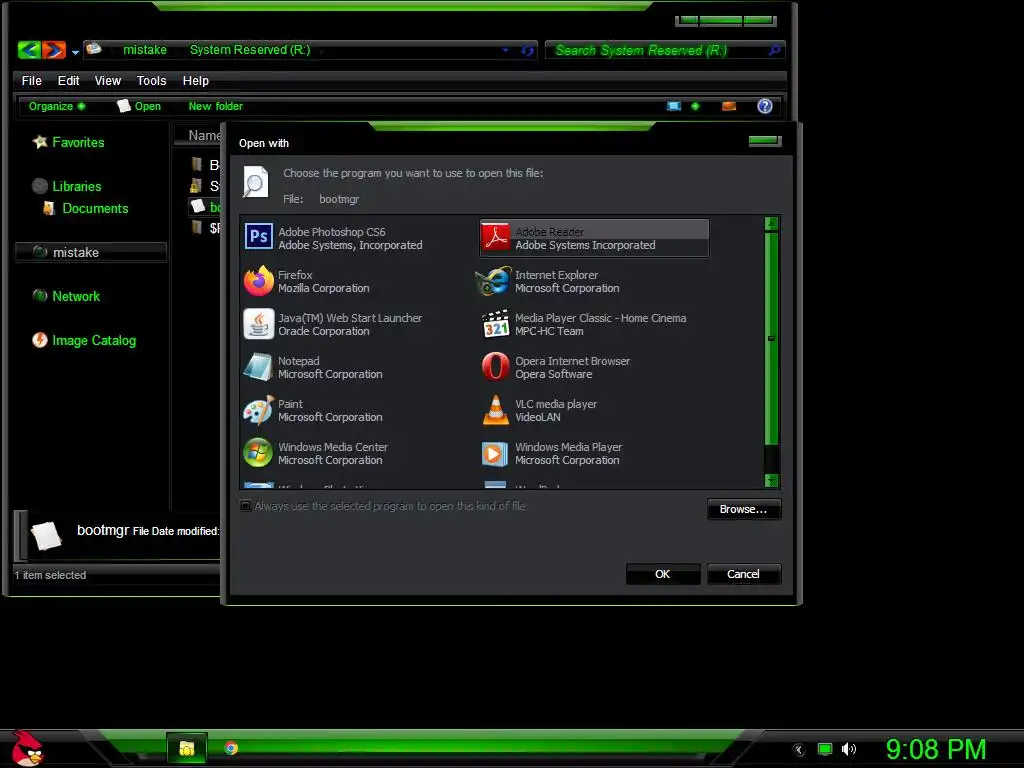
Task: Click network monitor tray icon
Action: [825, 749]
